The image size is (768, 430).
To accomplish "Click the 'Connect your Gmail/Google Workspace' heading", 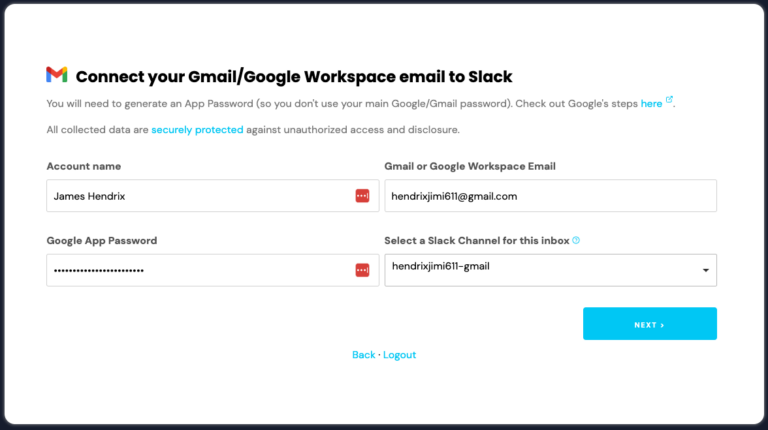I will point(294,77).
